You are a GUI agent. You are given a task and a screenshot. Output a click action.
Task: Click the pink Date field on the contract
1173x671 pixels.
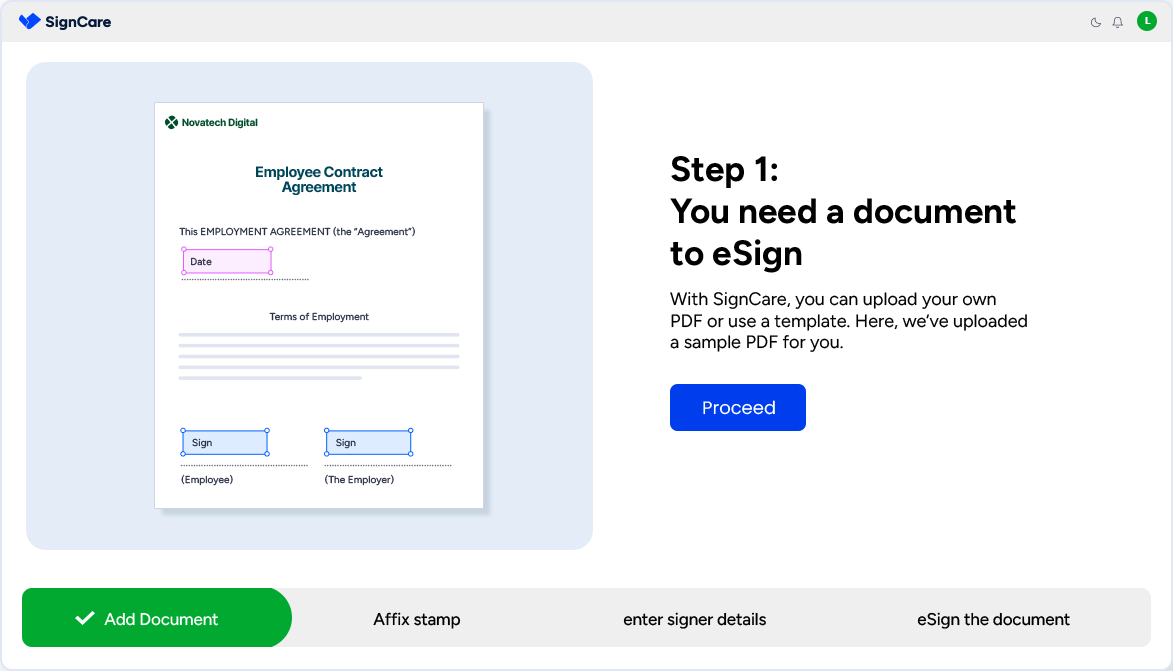click(227, 261)
